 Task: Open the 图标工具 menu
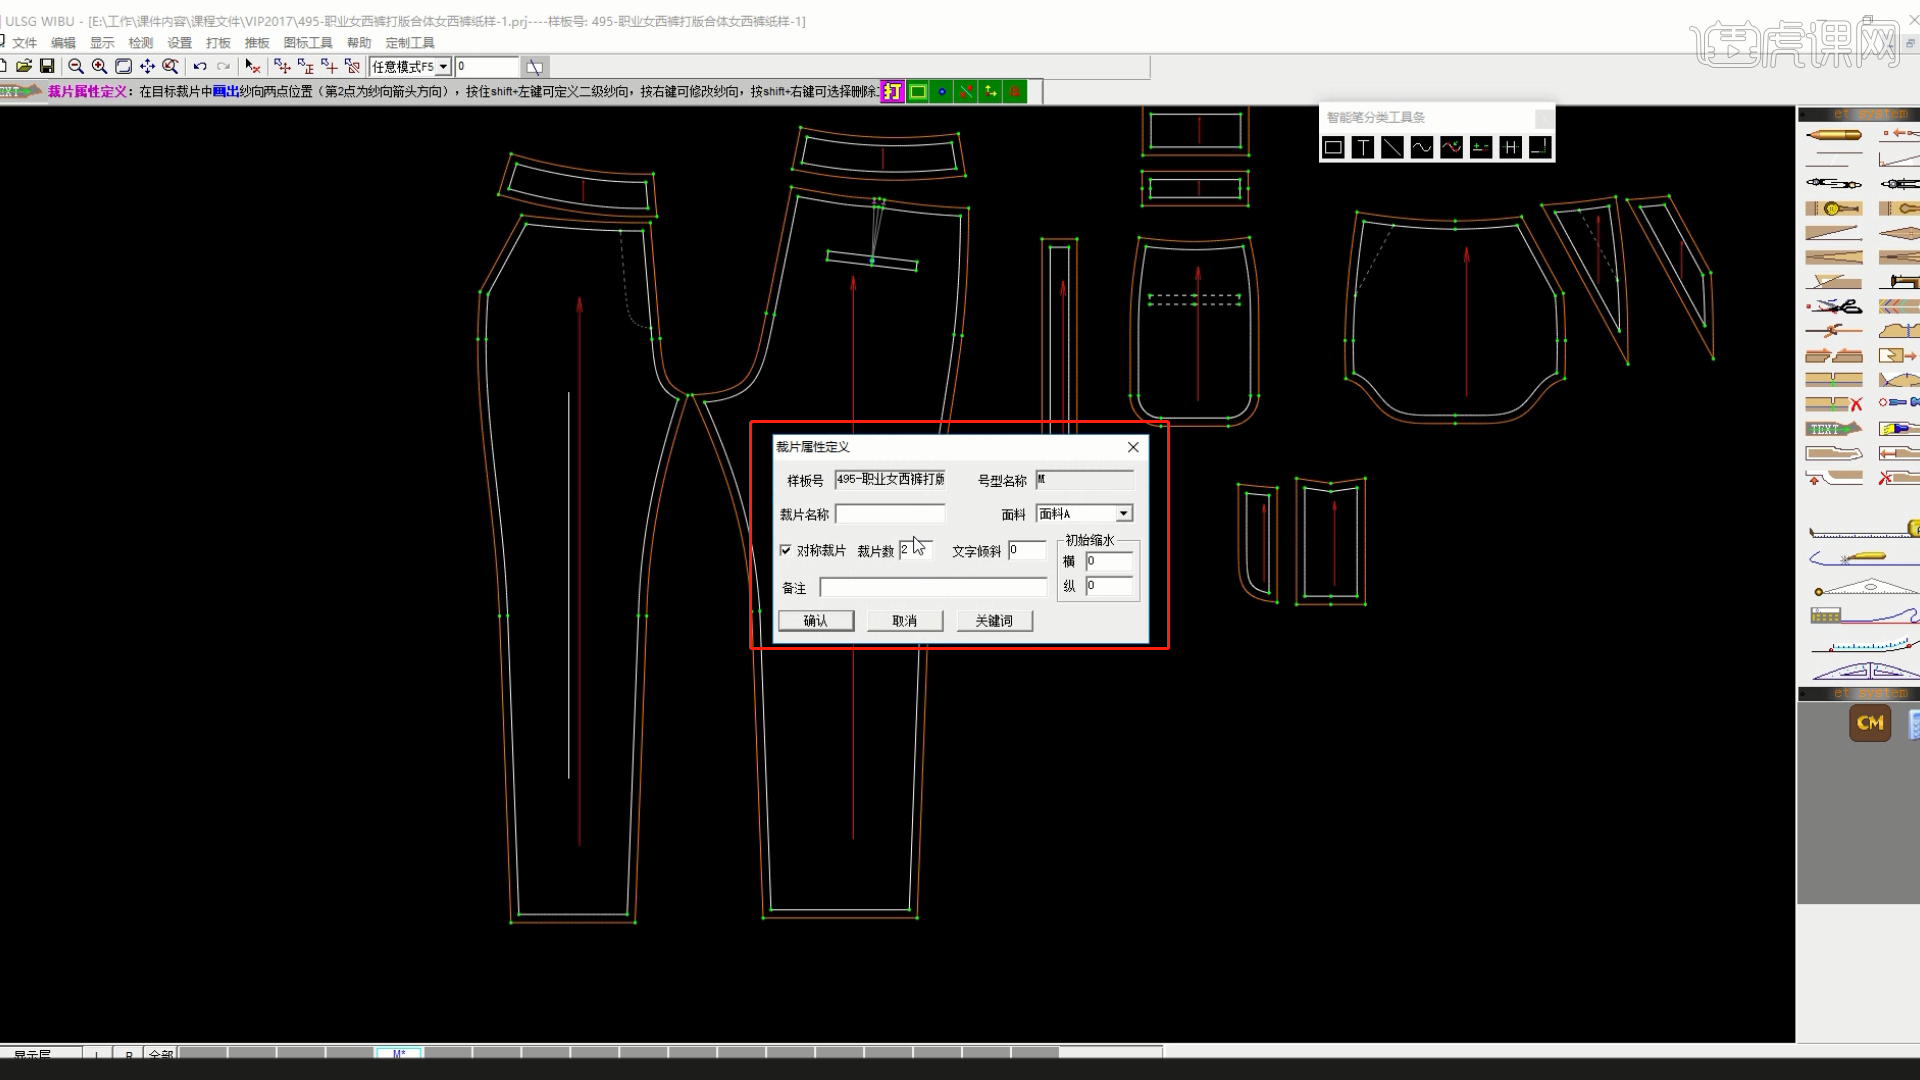coord(307,43)
